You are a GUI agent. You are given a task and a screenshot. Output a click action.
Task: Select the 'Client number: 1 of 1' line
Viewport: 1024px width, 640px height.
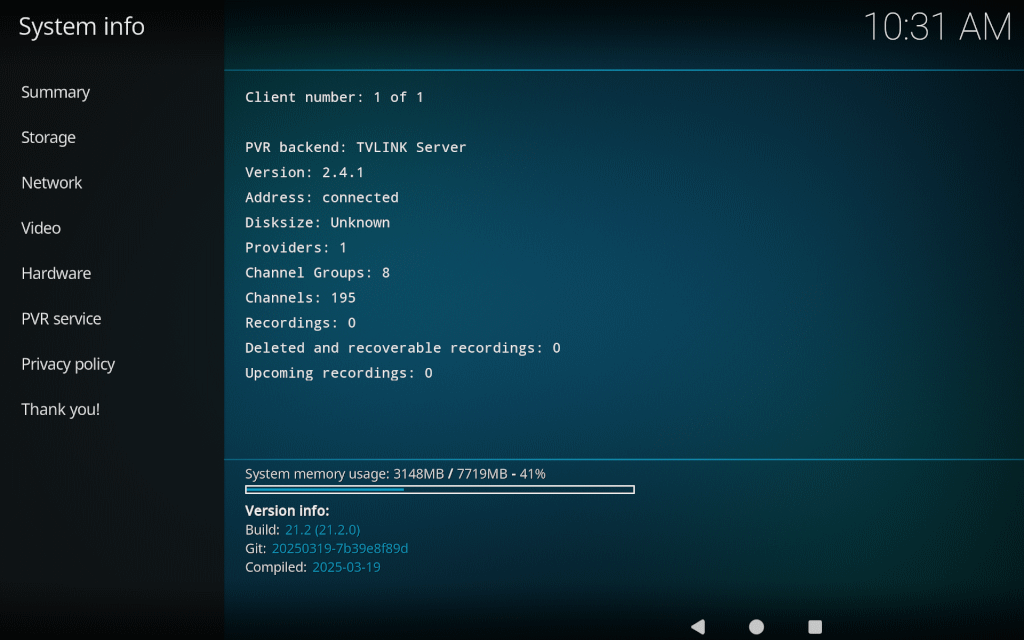[x=334, y=97]
